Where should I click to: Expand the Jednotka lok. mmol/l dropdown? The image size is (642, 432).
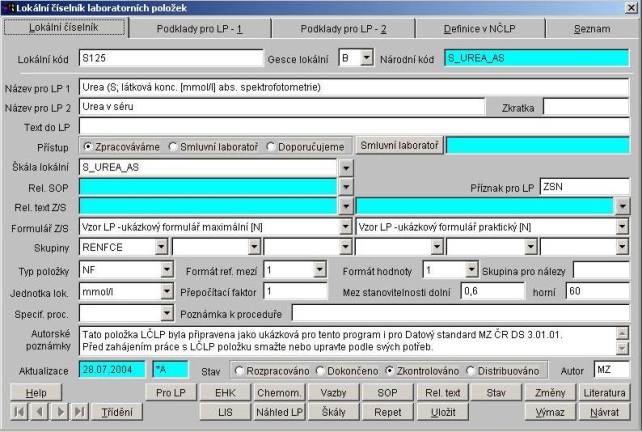[x=166, y=291]
